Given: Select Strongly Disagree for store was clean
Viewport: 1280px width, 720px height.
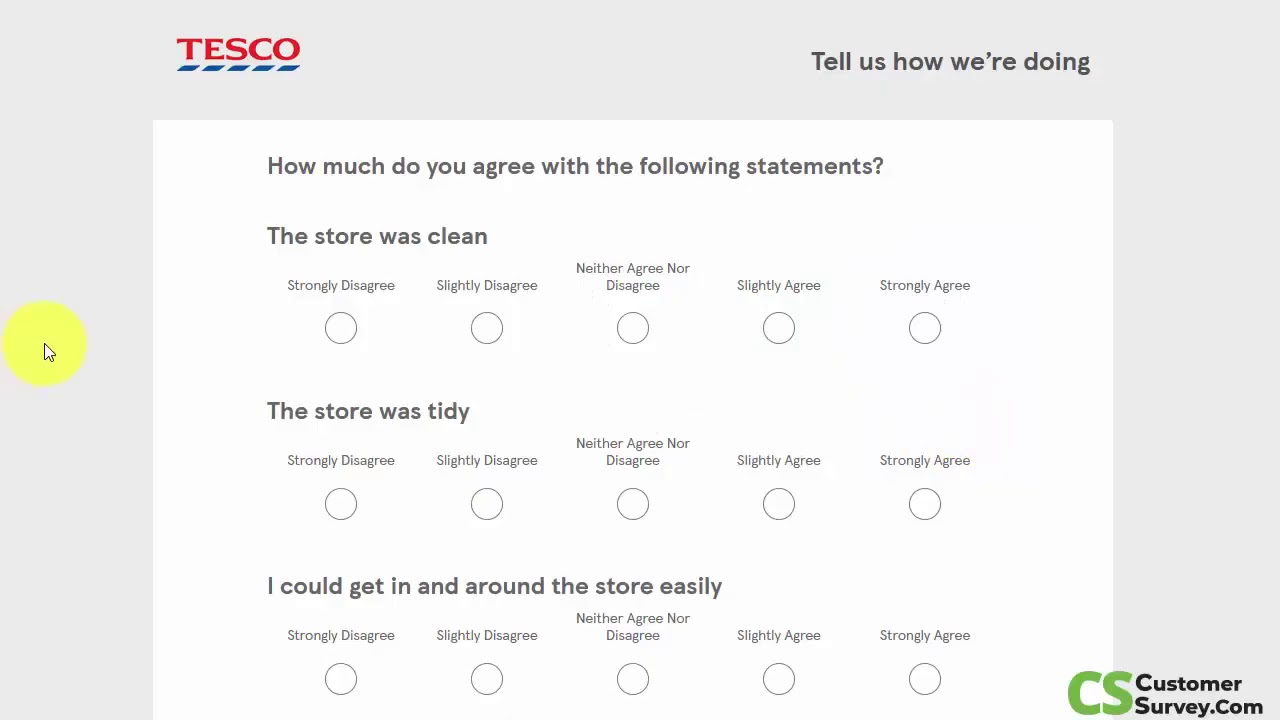Looking at the screenshot, I should tap(341, 328).
